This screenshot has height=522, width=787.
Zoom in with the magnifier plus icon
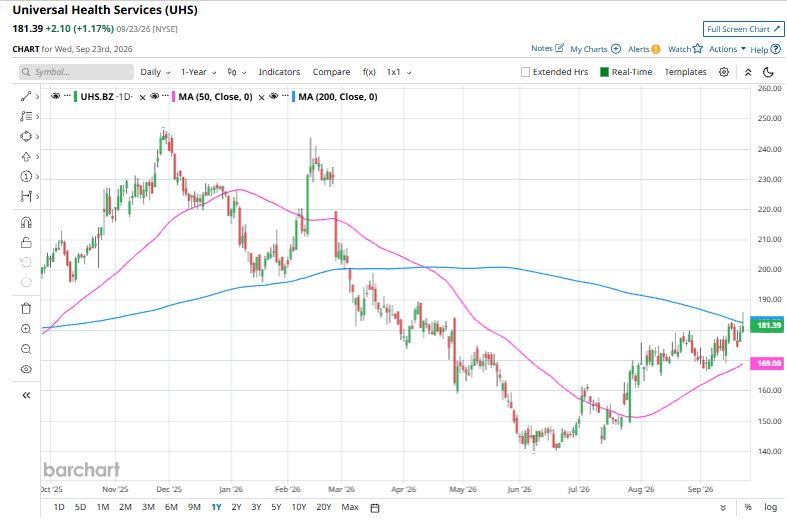click(x=26, y=329)
